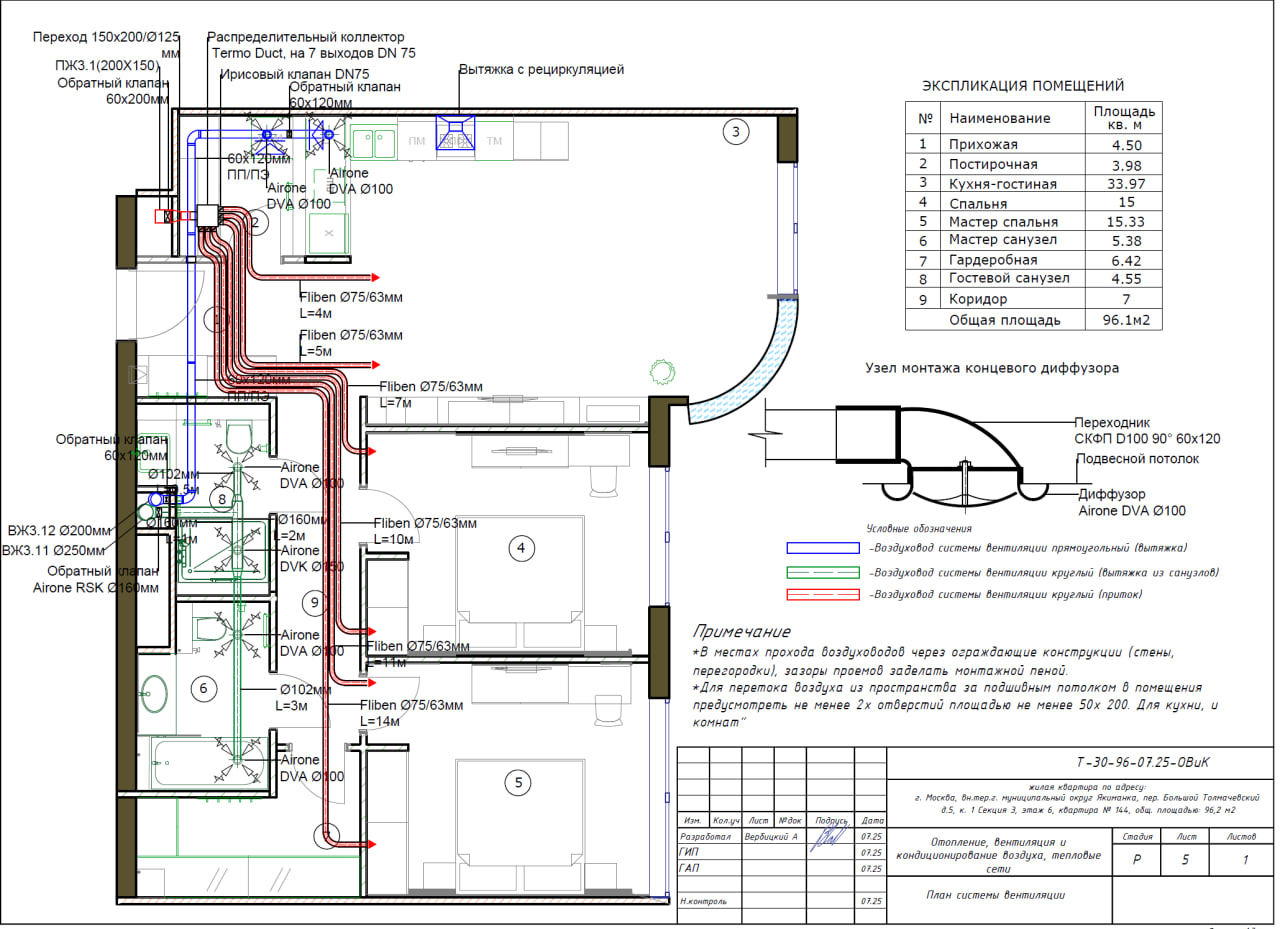The width and height of the screenshot is (1280, 929).
Task: Select the Fliben duct label with "L=4м"
Action: (x=351, y=304)
